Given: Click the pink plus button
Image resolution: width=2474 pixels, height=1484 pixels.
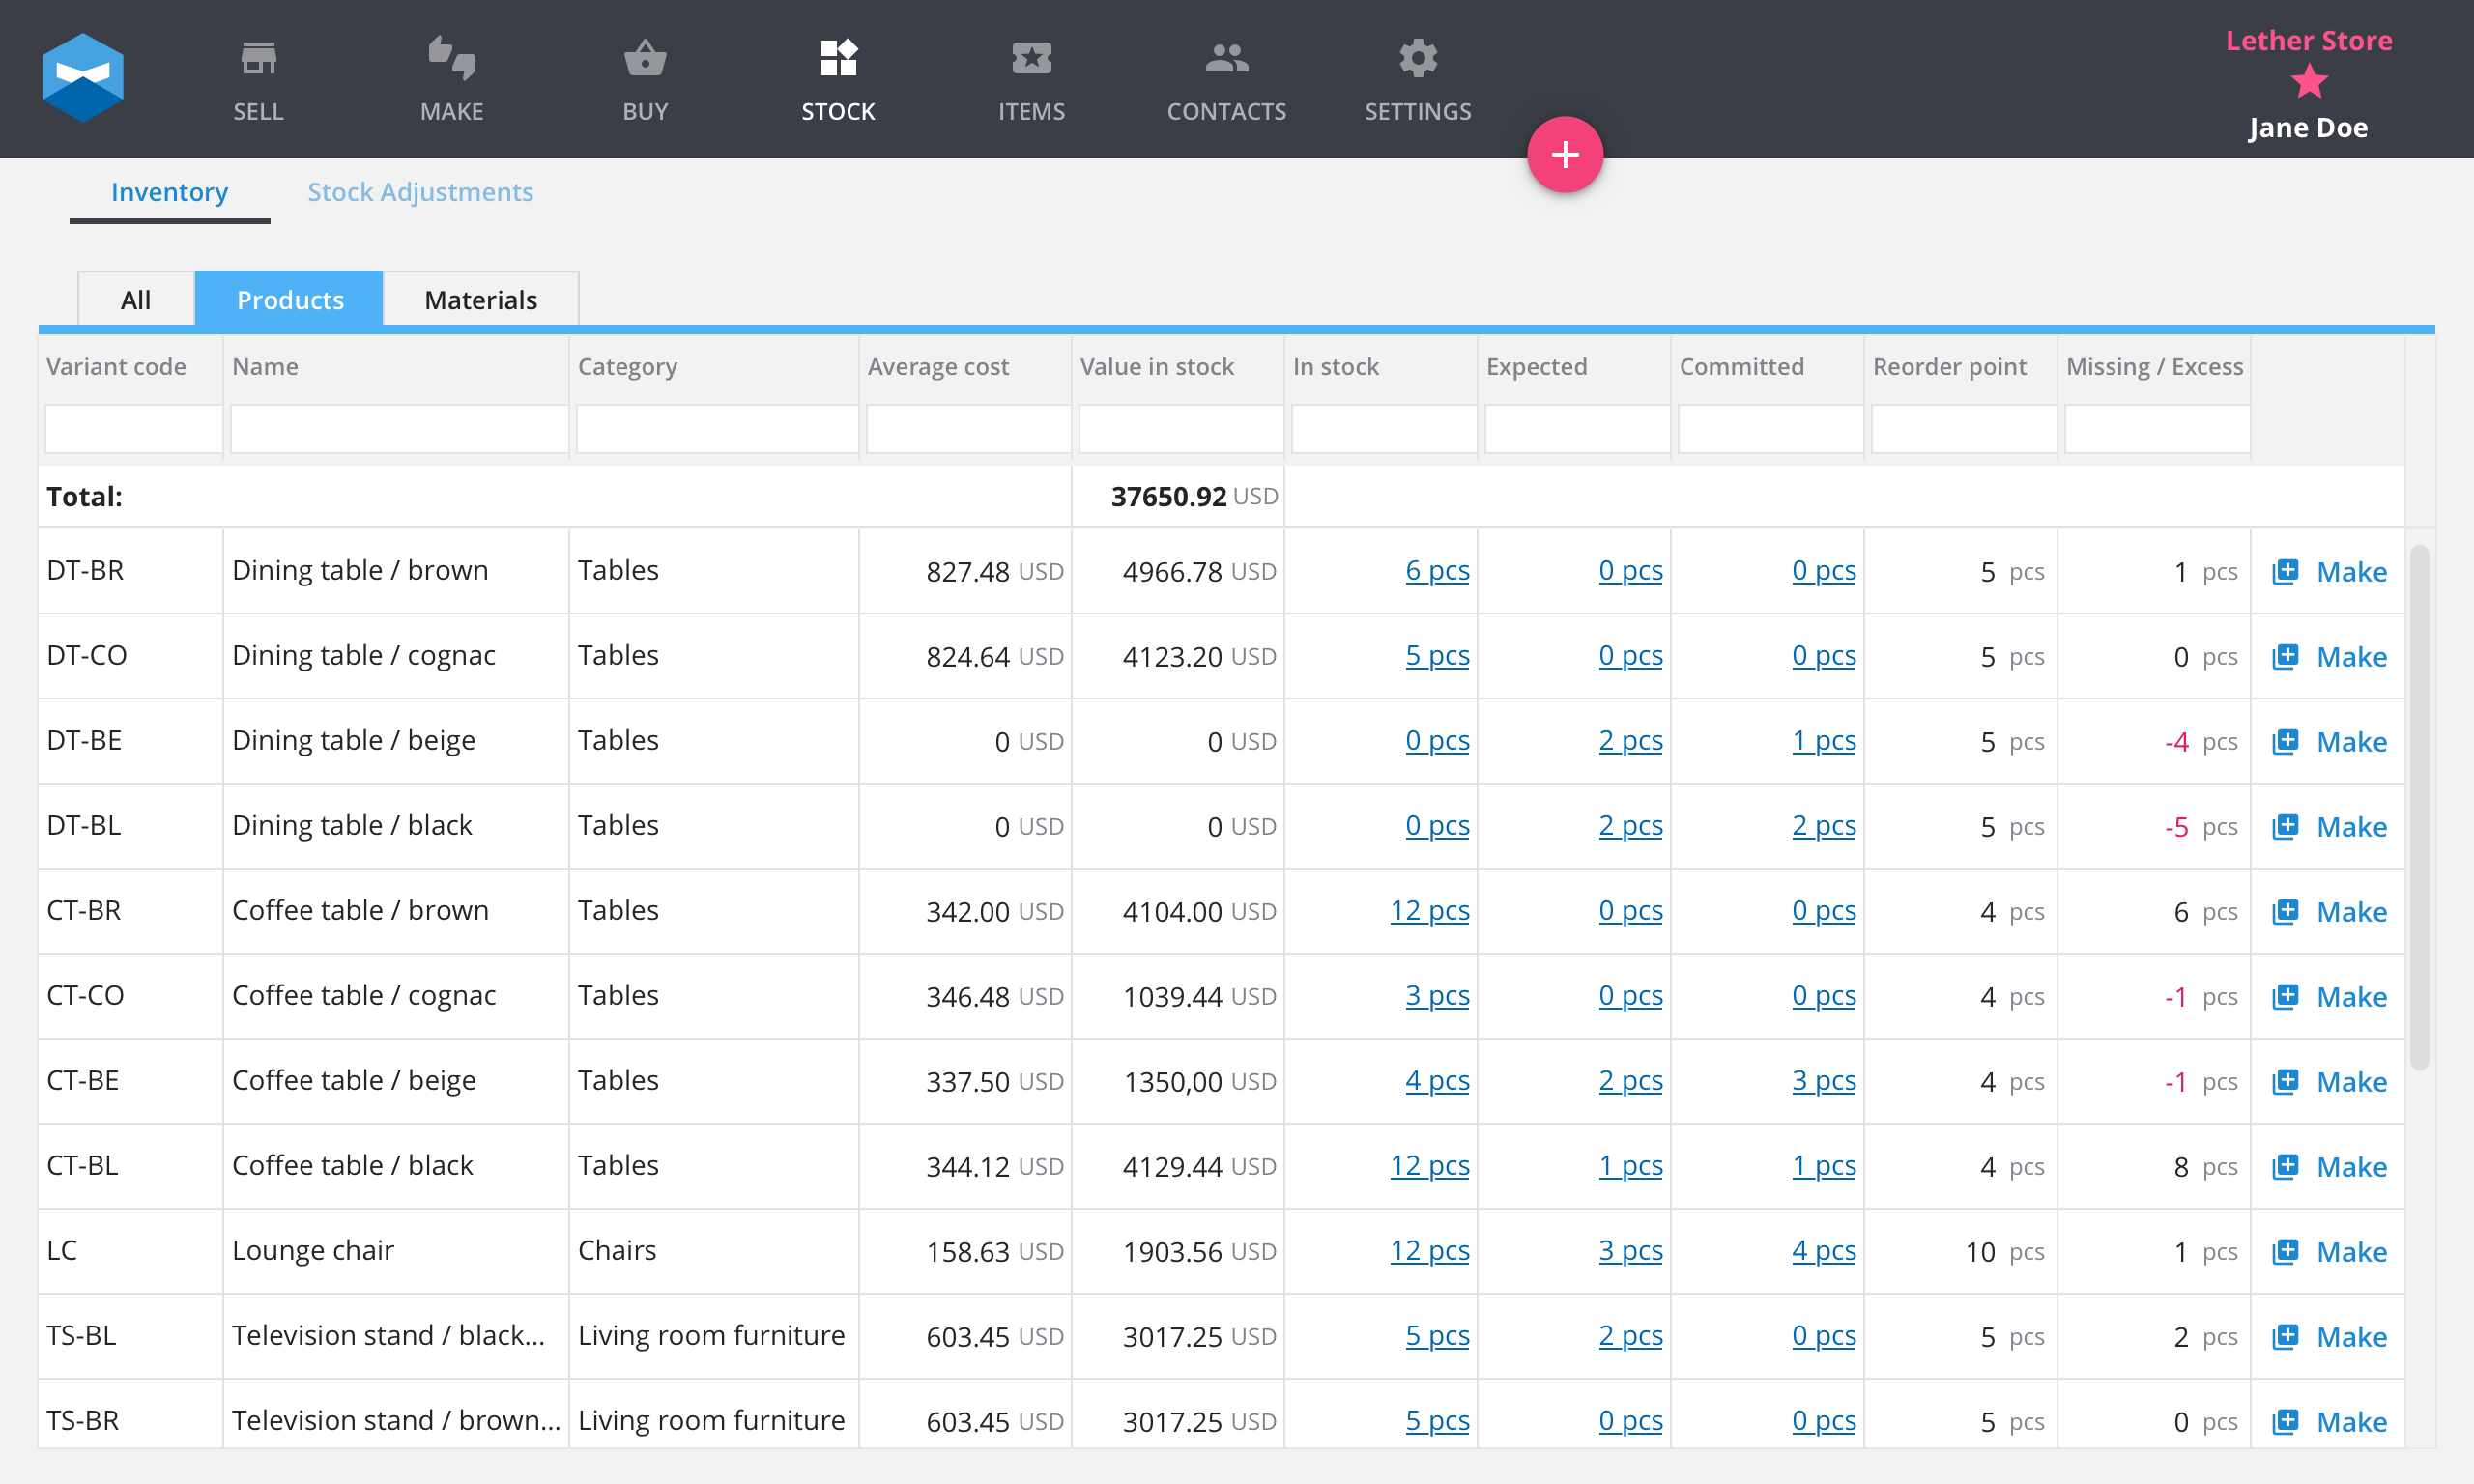Looking at the screenshot, I should click(1564, 154).
